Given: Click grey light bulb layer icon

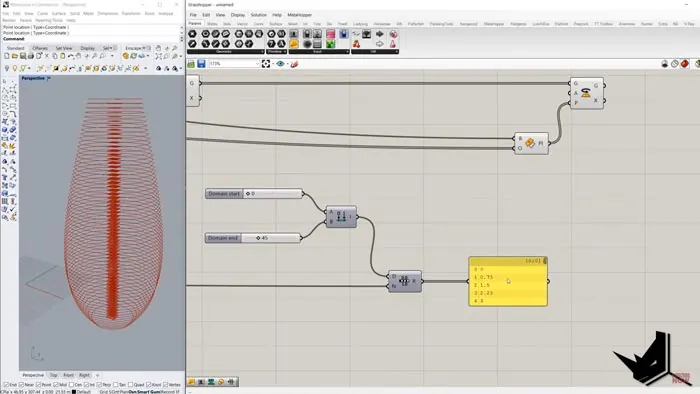Looking at the screenshot, I should tap(7, 68).
